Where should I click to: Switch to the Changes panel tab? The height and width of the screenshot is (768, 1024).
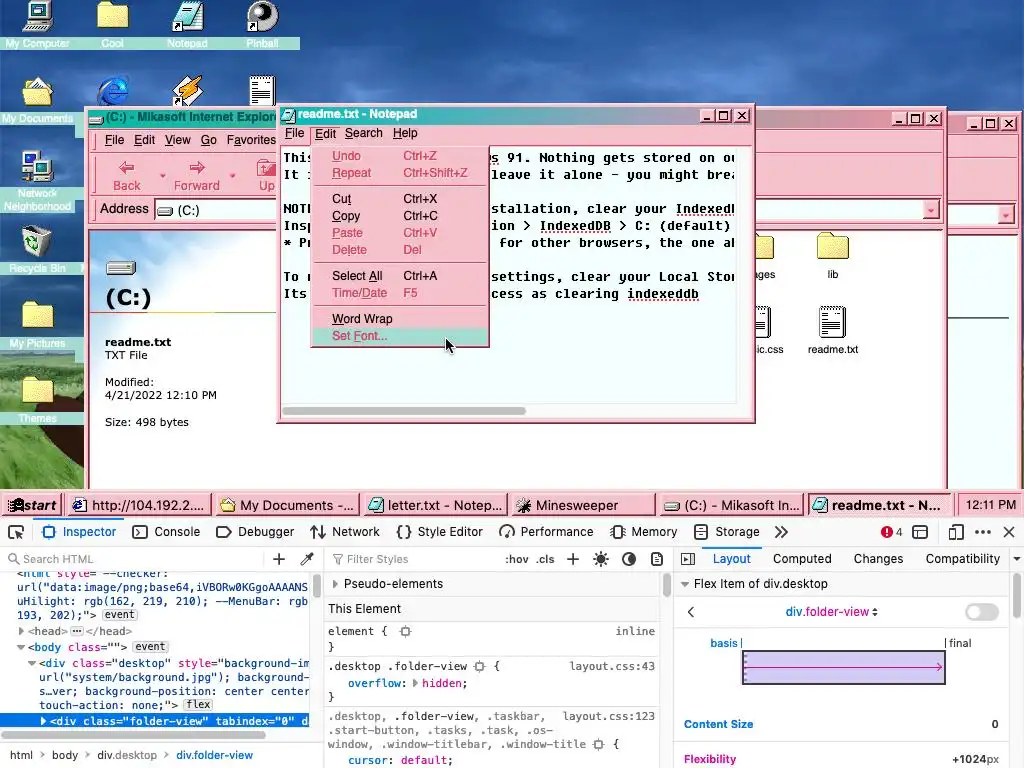click(878, 559)
